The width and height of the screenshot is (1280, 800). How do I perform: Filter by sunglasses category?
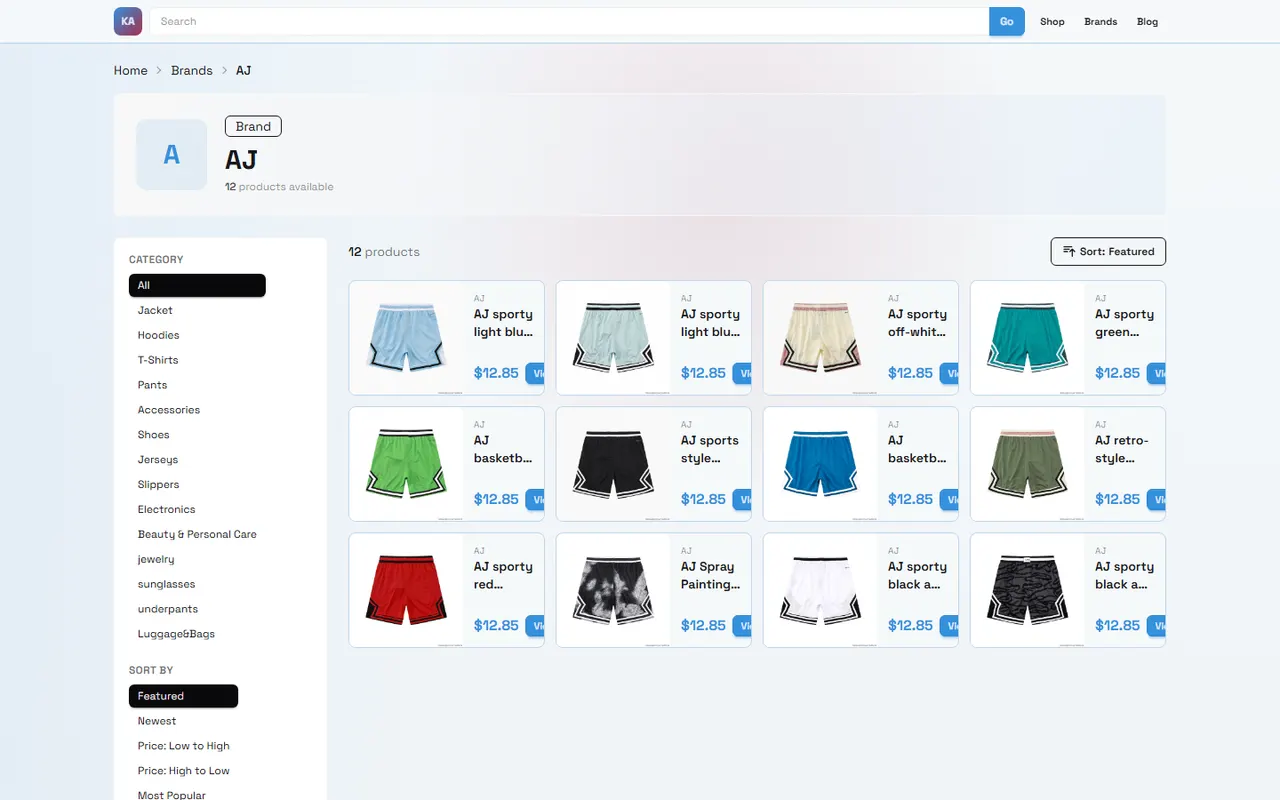pos(166,584)
